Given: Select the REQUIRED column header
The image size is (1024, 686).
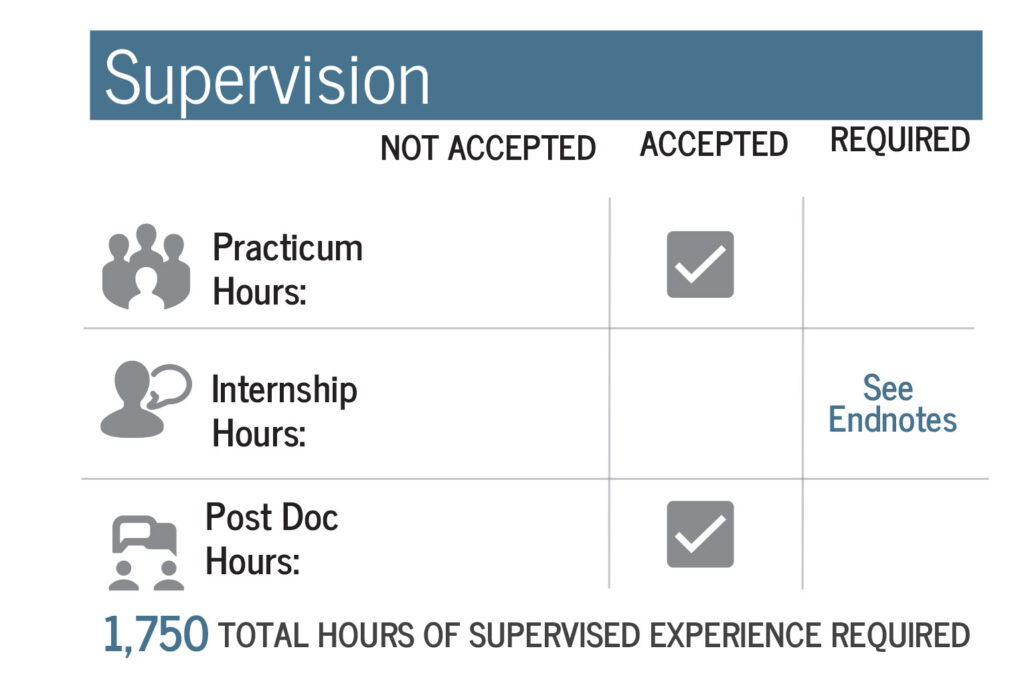Looking at the screenshot, I should click(900, 140).
